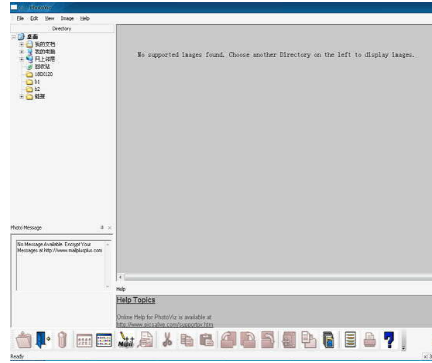
Task: Click the mail pencil icon
Action: [x=126, y=340]
